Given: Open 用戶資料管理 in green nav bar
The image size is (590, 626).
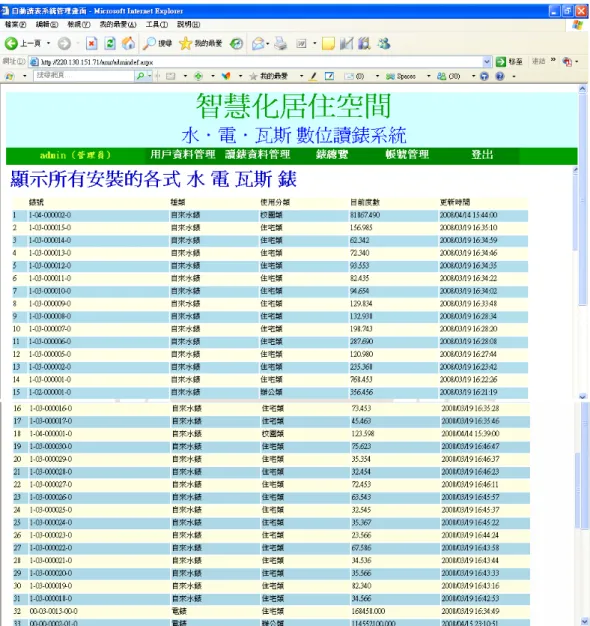Looking at the screenshot, I should 183,155.
